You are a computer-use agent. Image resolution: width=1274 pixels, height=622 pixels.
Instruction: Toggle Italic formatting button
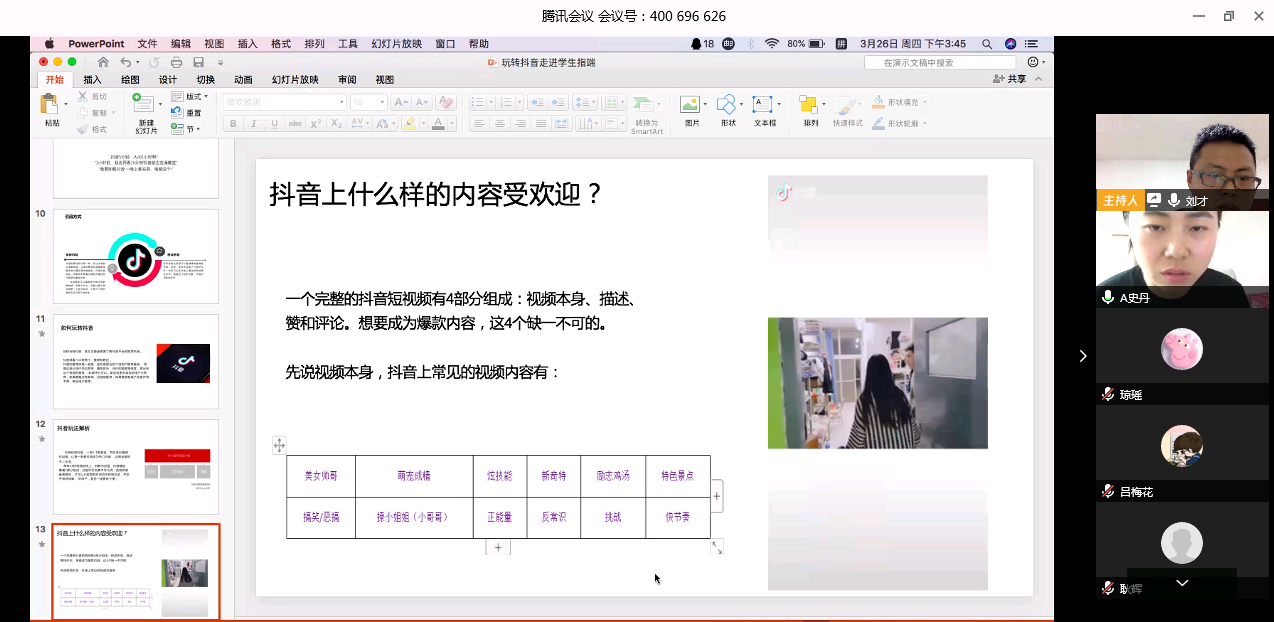pyautogui.click(x=253, y=124)
